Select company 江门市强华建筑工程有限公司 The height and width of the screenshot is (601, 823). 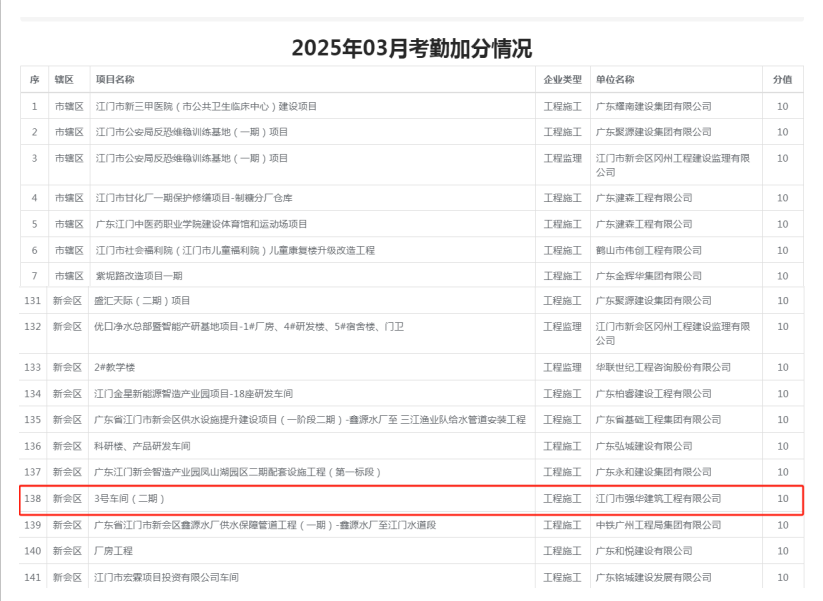click(x=658, y=499)
